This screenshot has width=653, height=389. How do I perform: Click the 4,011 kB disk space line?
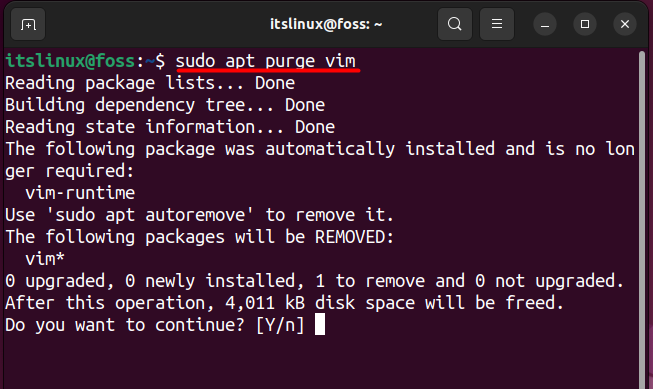(x=284, y=303)
